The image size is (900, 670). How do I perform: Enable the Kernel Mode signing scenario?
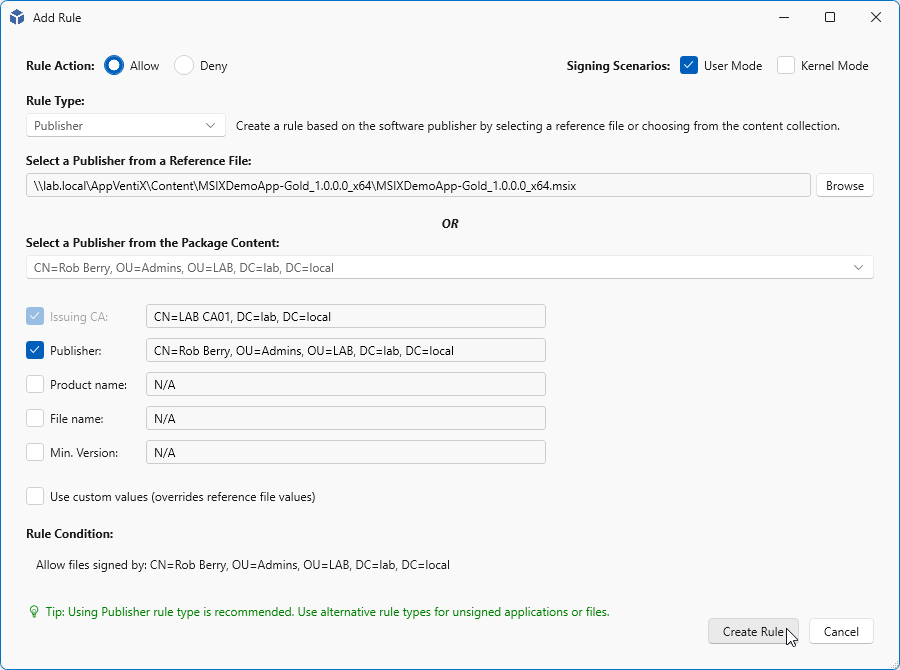pyautogui.click(x=786, y=65)
